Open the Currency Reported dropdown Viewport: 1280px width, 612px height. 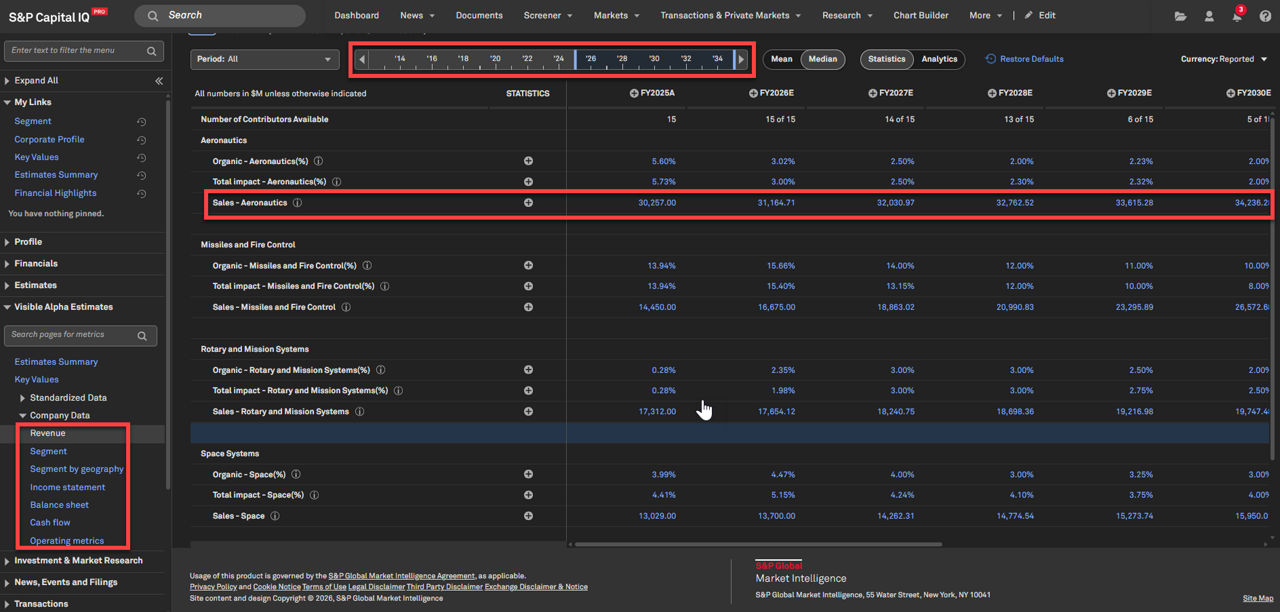pos(1224,59)
